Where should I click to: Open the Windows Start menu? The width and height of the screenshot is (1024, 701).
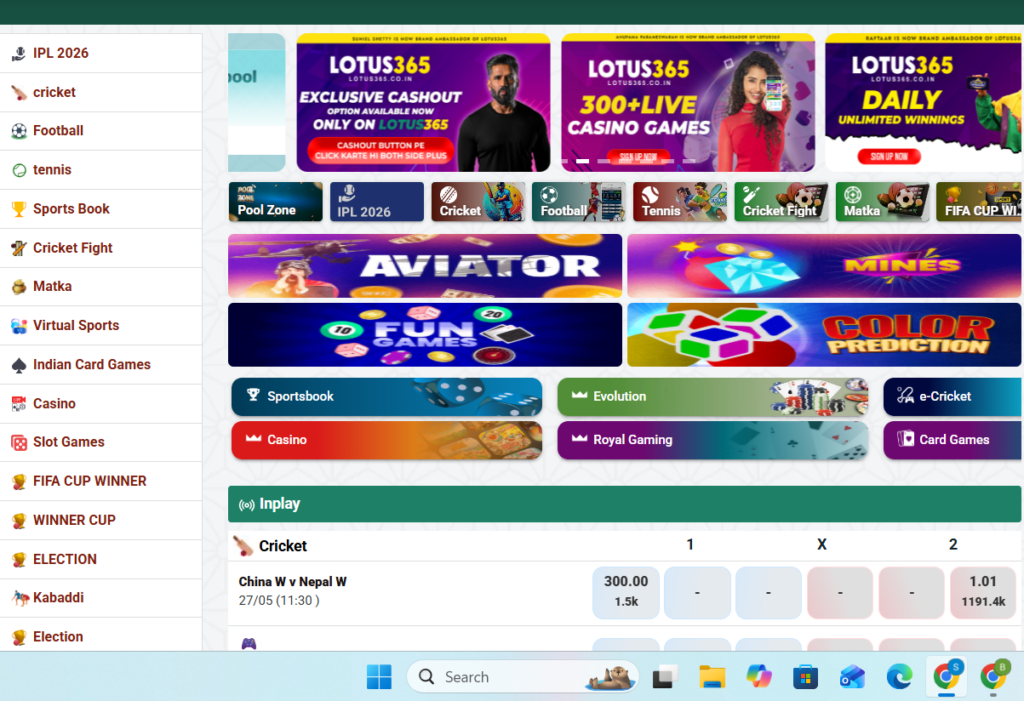(x=379, y=677)
